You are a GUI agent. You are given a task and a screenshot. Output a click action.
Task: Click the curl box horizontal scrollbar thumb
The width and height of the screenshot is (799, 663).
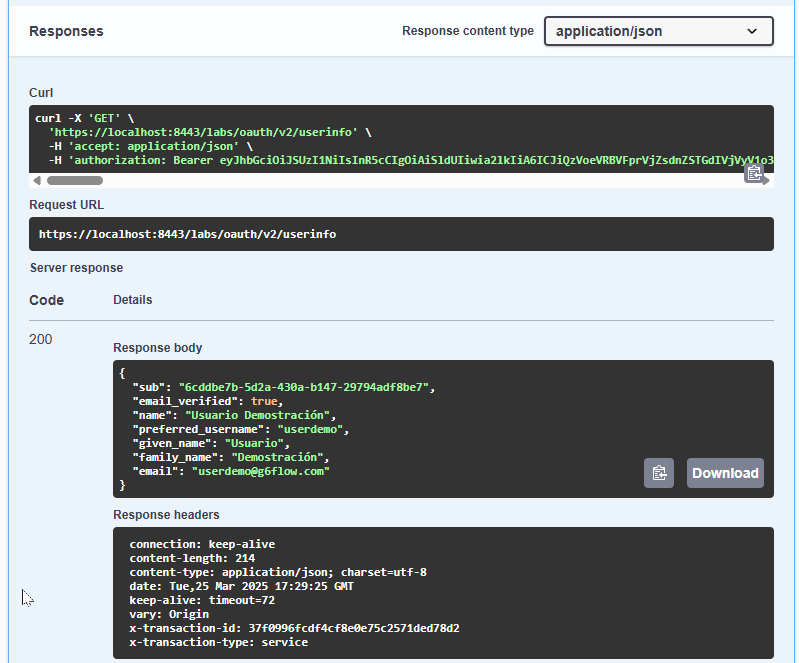tap(75, 180)
